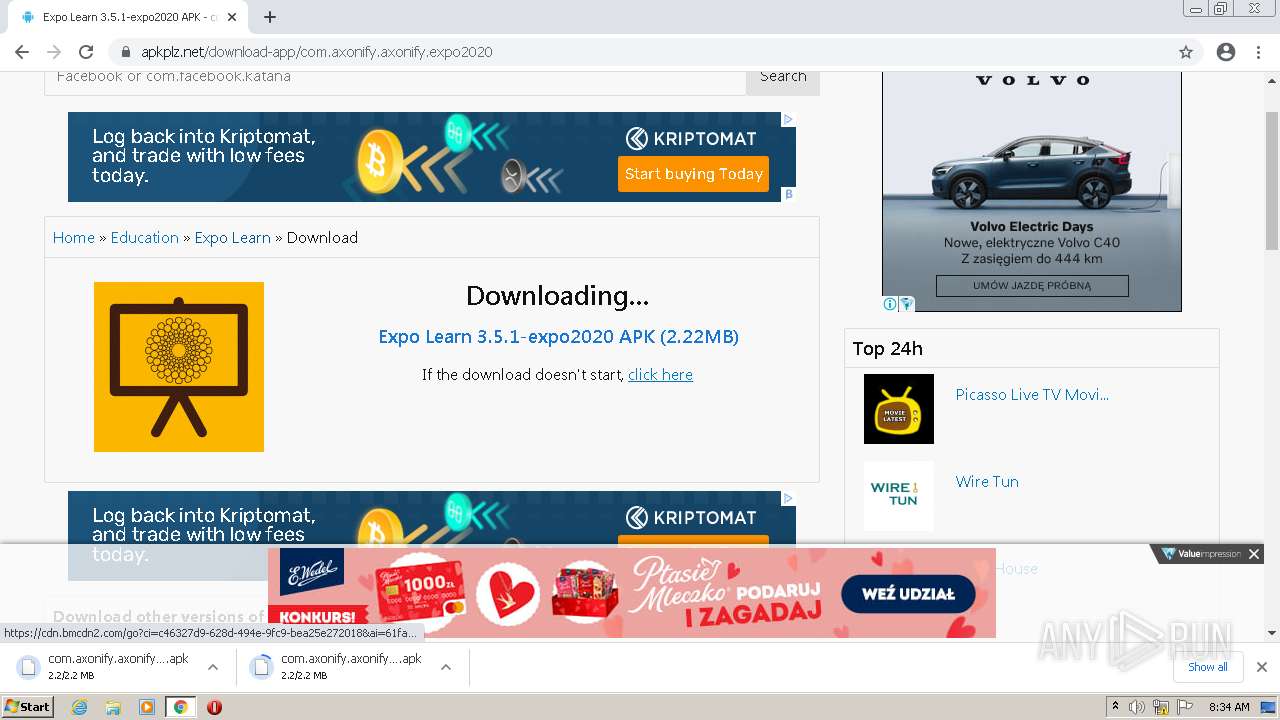Click Start buying Today in top Kriptomat ad
The width and height of the screenshot is (1280, 720).
tap(693, 174)
